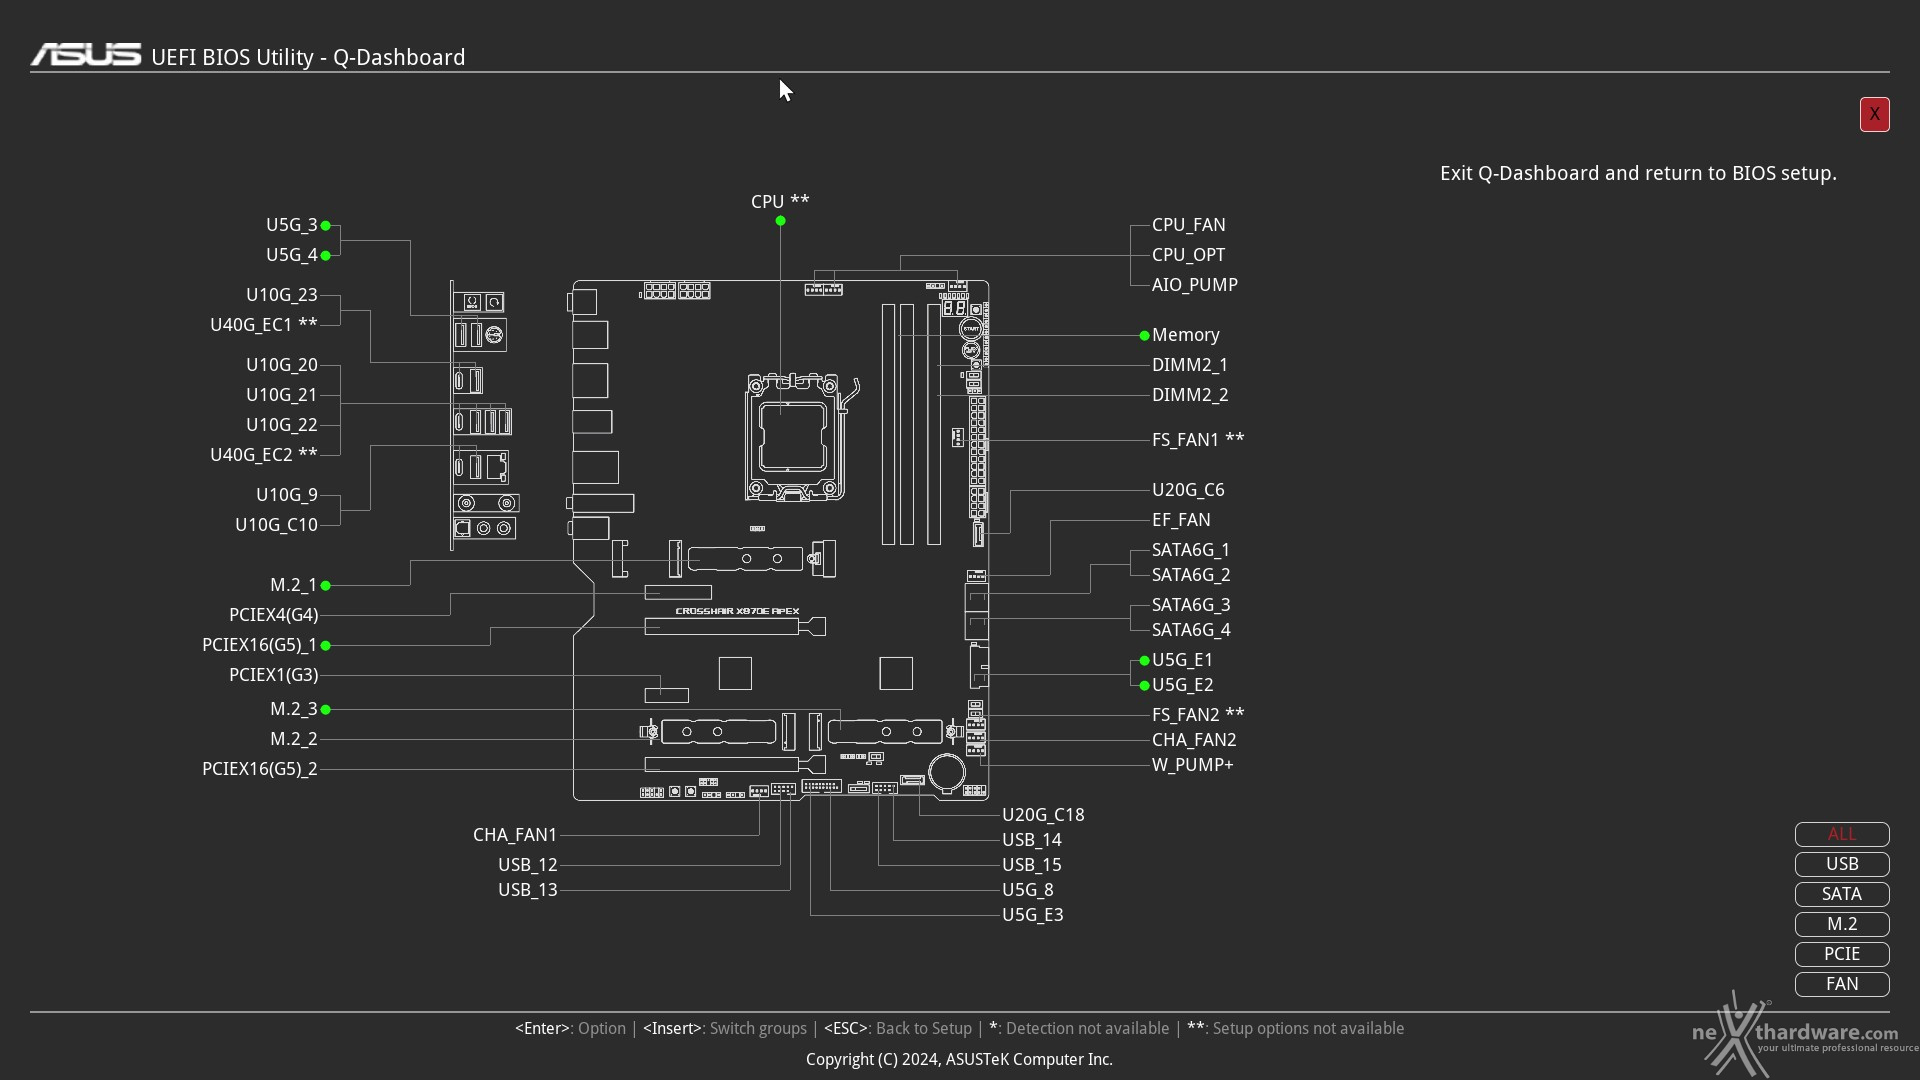The width and height of the screenshot is (1920, 1080).
Task: Open the M.2_2 slot entry
Action: (293, 739)
